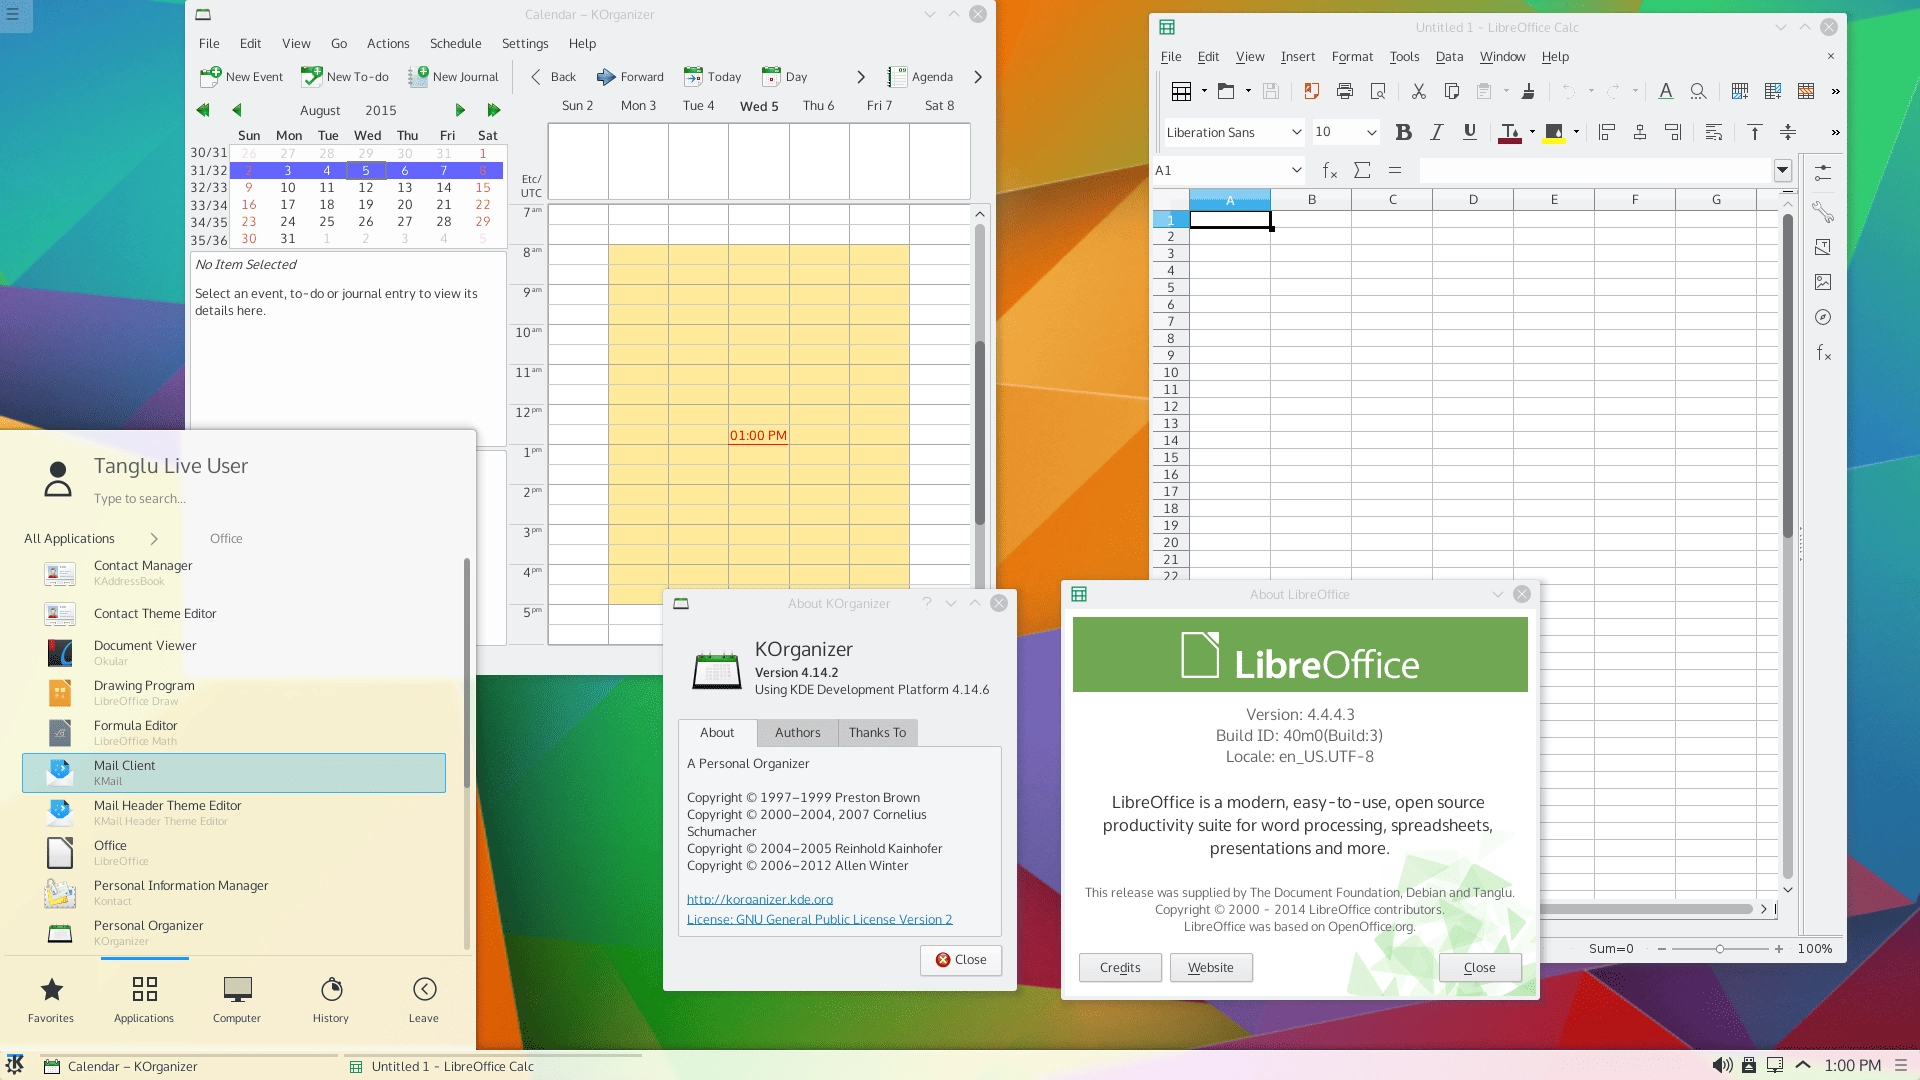Viewport: 1920px width, 1080px height.
Task: Click the Export as PDF icon in Calc
Action: pyautogui.click(x=1311, y=92)
